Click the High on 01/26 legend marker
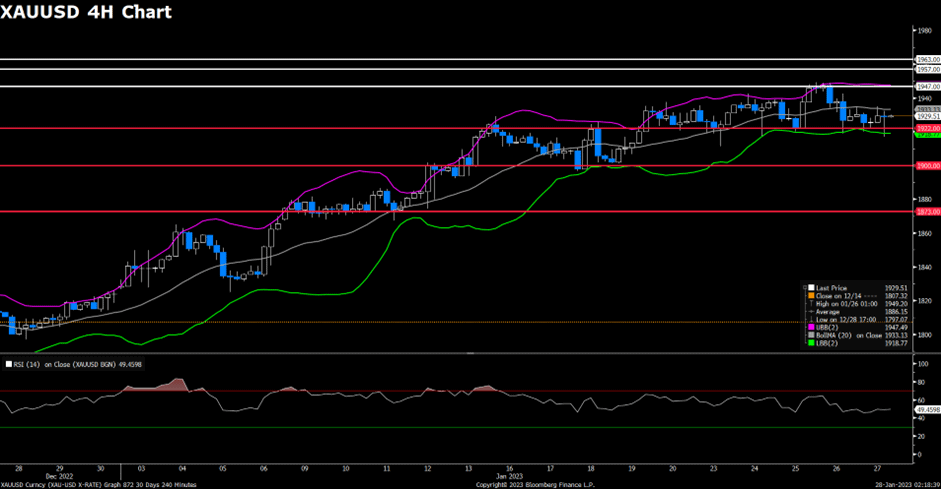This screenshot has width=941, height=489. point(809,303)
